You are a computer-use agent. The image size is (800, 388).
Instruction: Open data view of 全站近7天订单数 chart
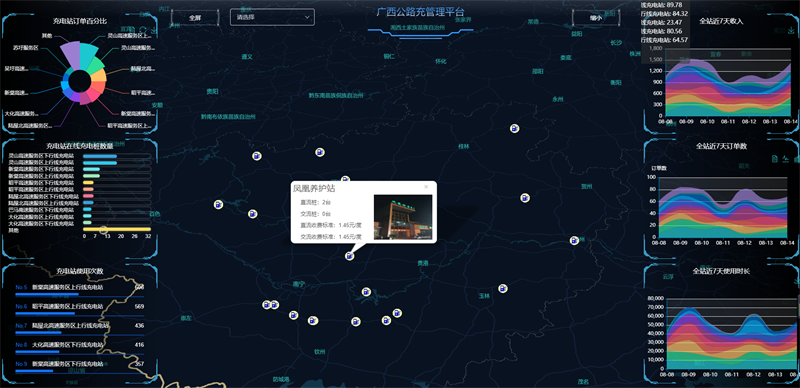[x=776, y=159]
